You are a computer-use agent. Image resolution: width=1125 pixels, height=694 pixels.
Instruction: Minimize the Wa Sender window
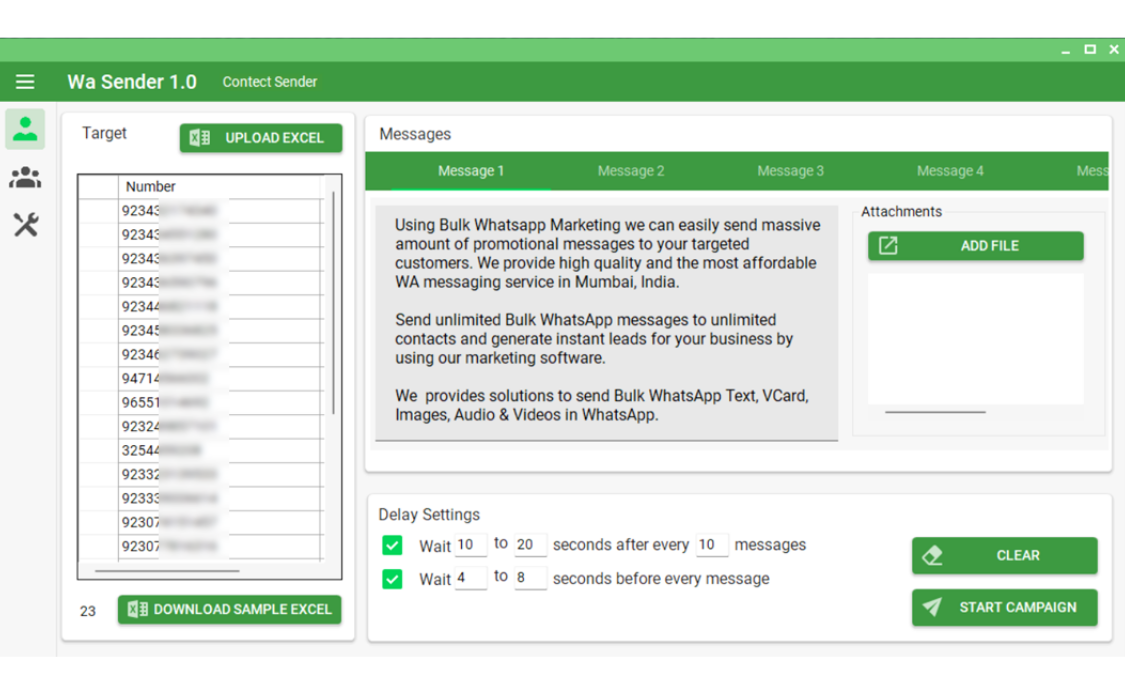coord(1065,50)
